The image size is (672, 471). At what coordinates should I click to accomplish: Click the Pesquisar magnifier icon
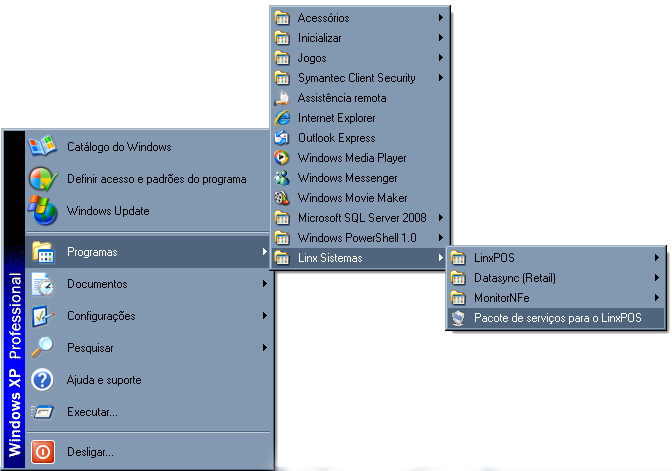(x=42, y=348)
